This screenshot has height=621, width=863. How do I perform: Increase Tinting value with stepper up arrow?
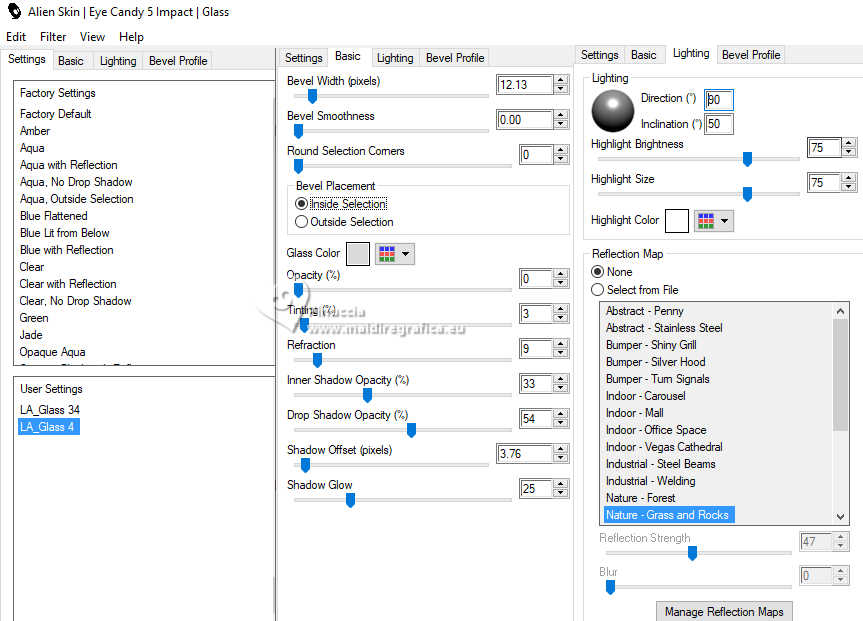[560, 309]
